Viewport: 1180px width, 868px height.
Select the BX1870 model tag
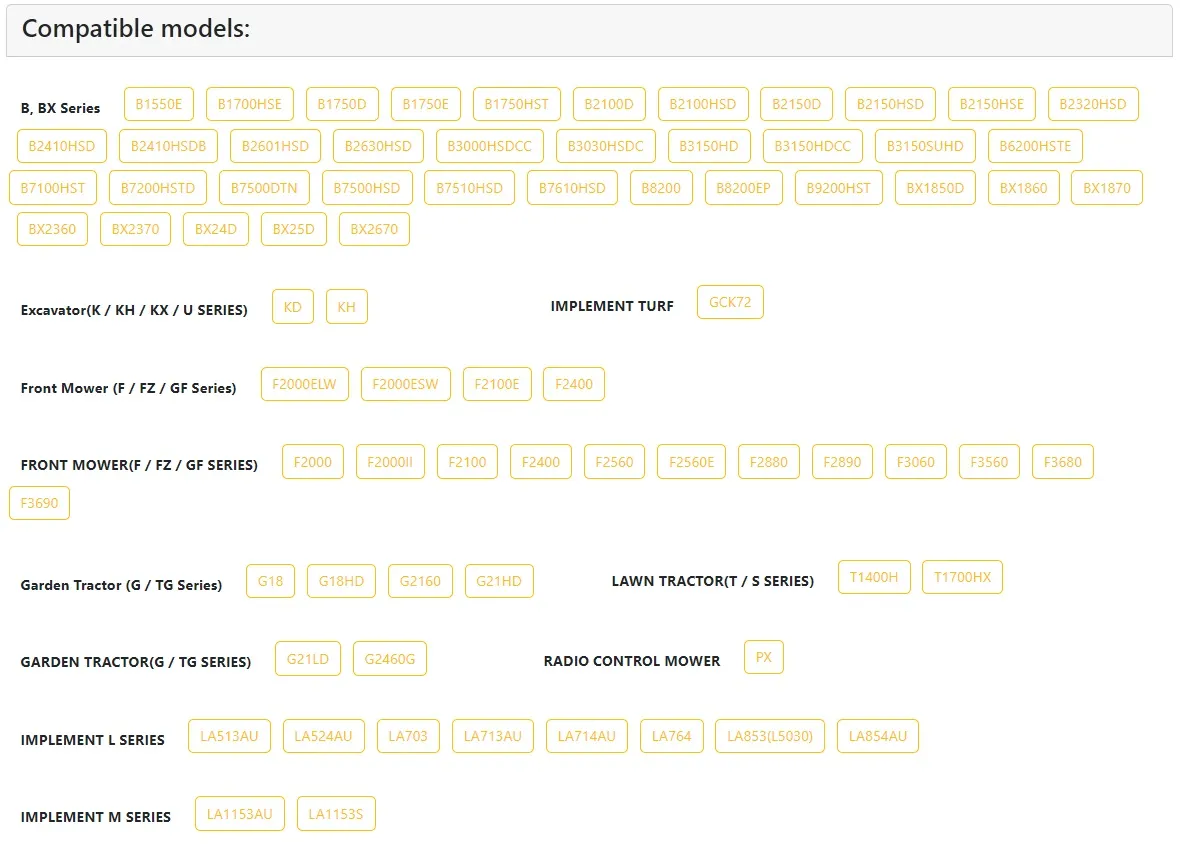tap(1107, 188)
